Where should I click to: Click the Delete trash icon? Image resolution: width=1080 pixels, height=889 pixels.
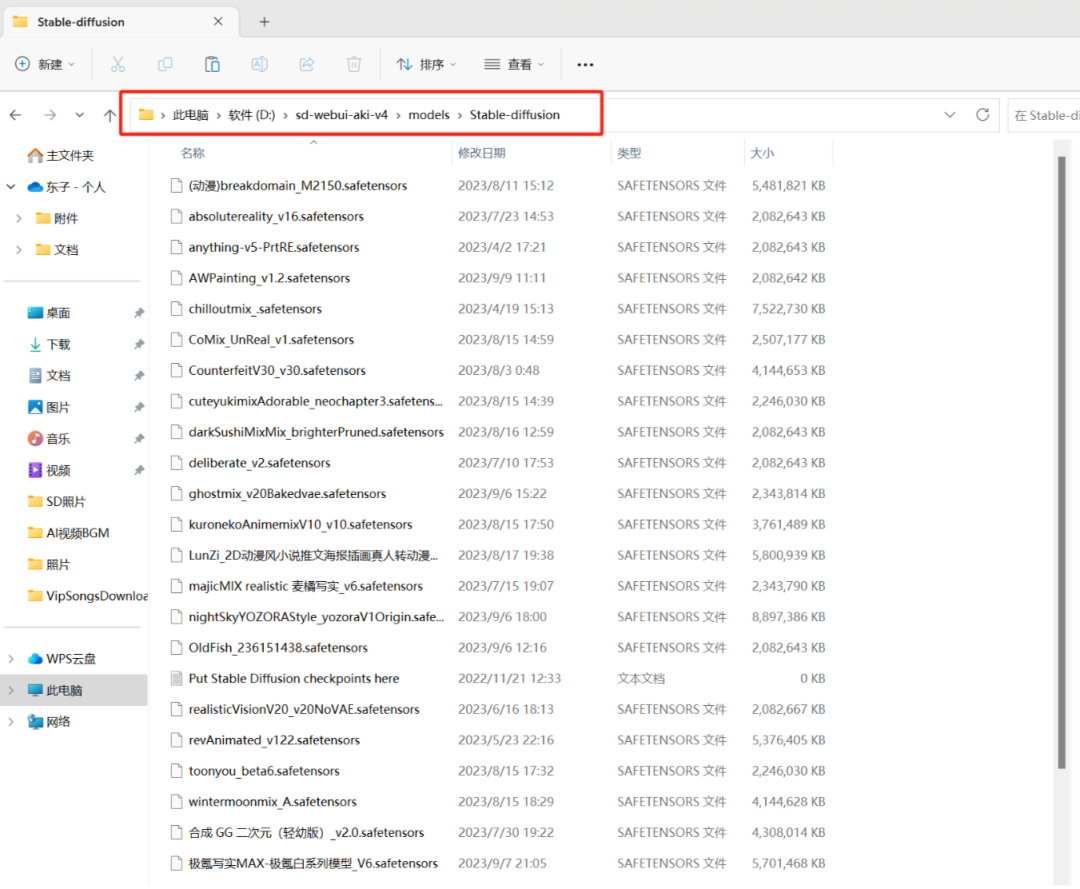(x=354, y=65)
